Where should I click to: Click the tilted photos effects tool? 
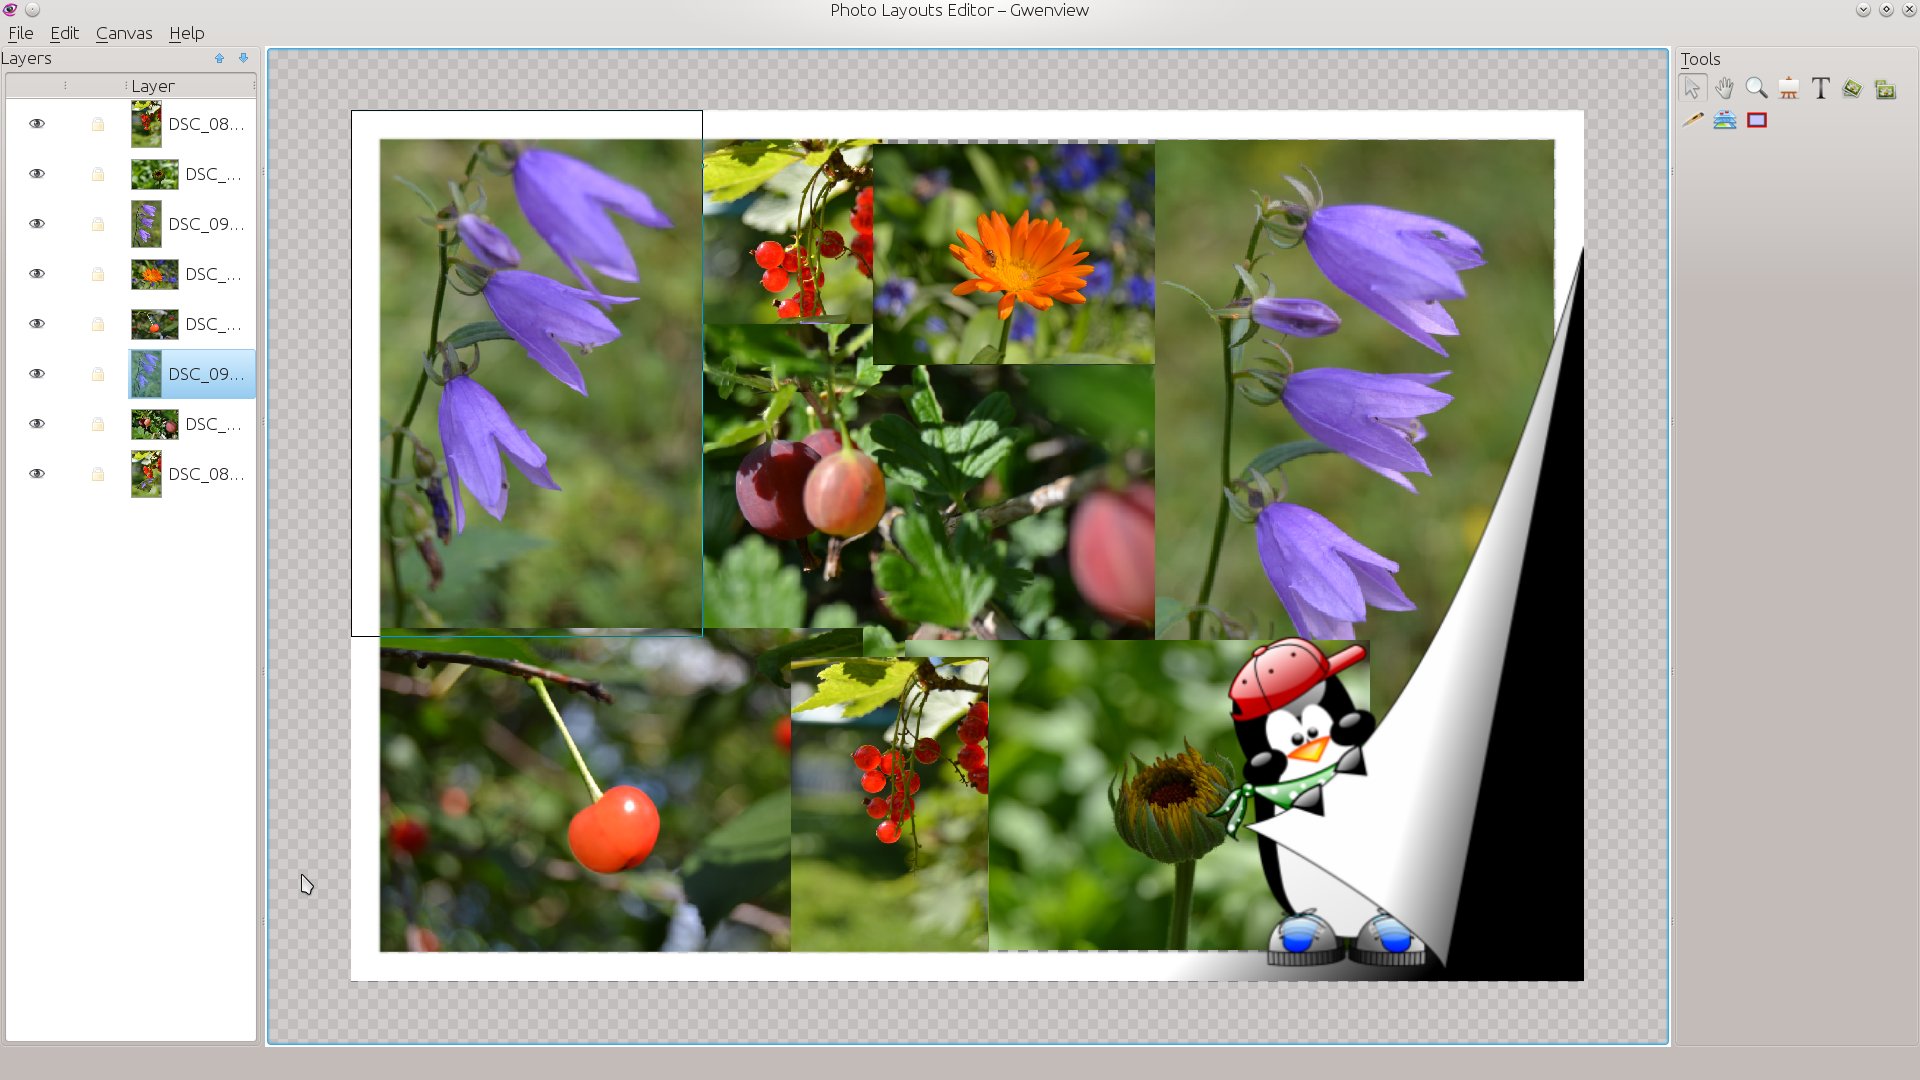pyautogui.click(x=1853, y=89)
